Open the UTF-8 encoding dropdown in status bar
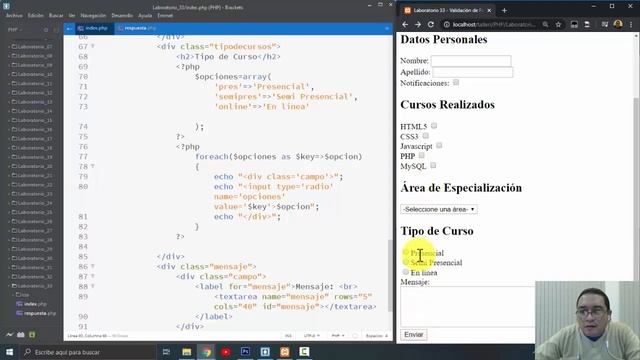The width and height of the screenshot is (640, 360). pos(311,336)
